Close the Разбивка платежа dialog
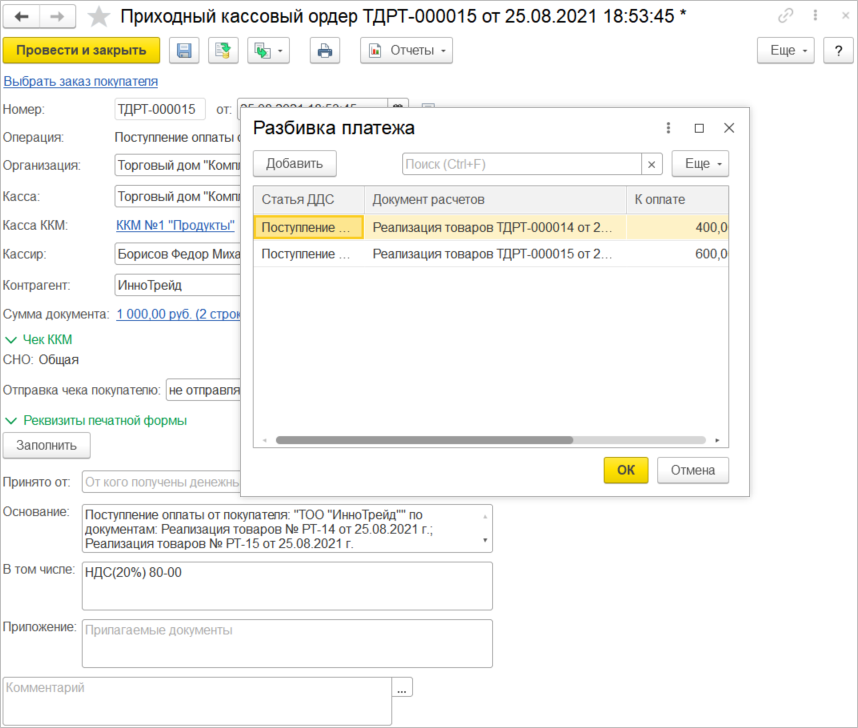 click(x=729, y=128)
